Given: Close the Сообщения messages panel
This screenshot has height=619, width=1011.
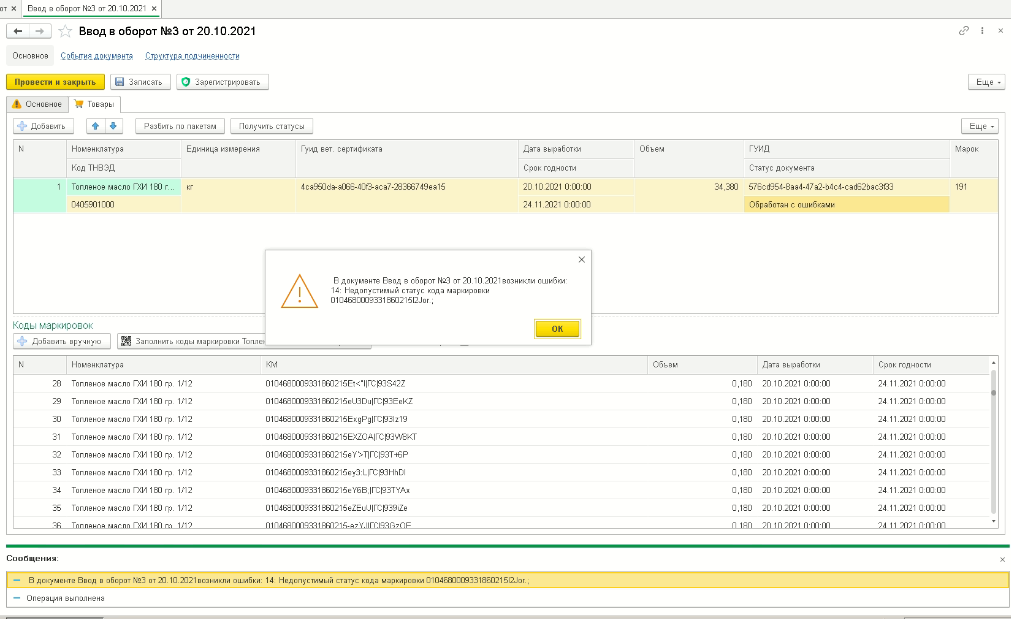Looking at the screenshot, I should coord(1002,559).
